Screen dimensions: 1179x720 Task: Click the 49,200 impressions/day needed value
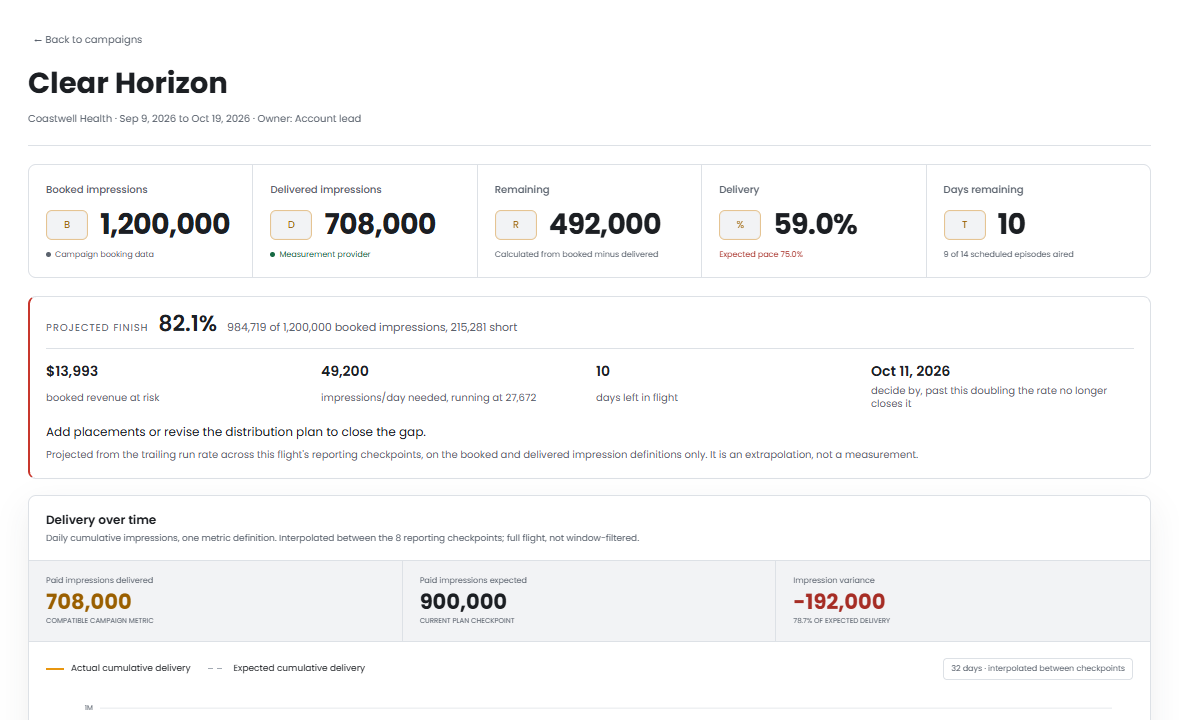[x=344, y=371]
